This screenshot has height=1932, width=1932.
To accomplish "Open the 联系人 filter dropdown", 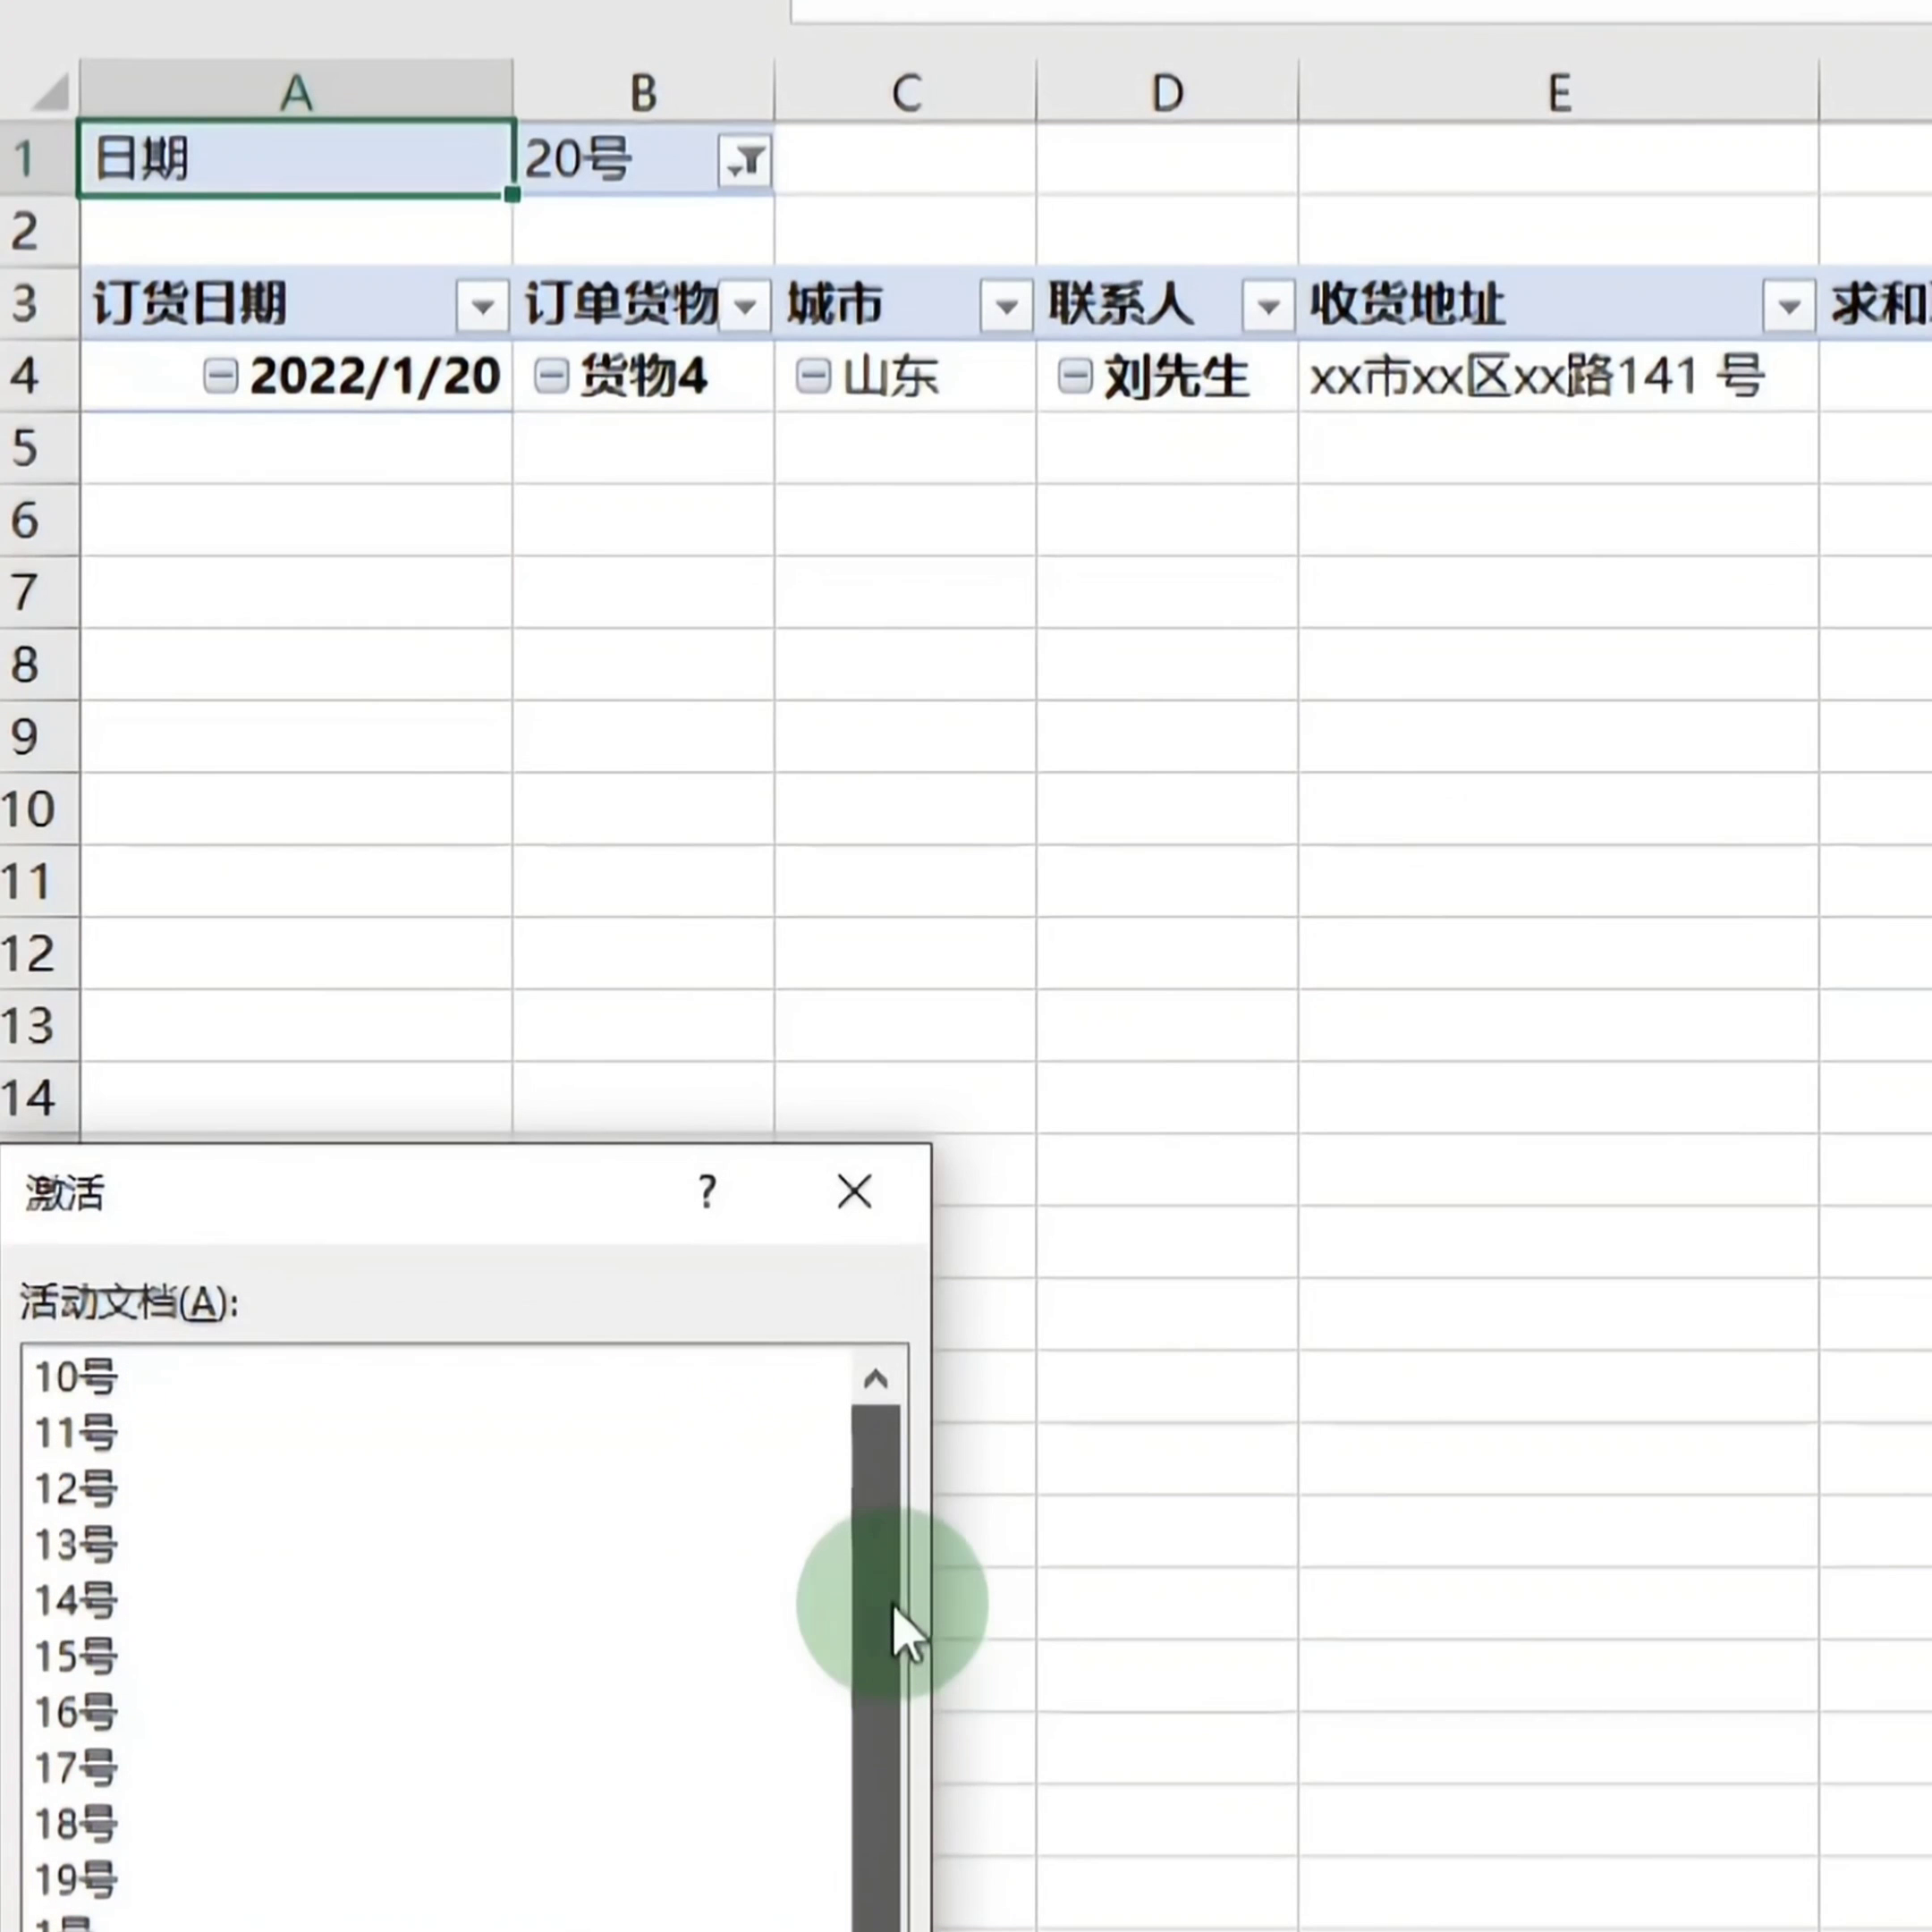I will pos(1268,305).
